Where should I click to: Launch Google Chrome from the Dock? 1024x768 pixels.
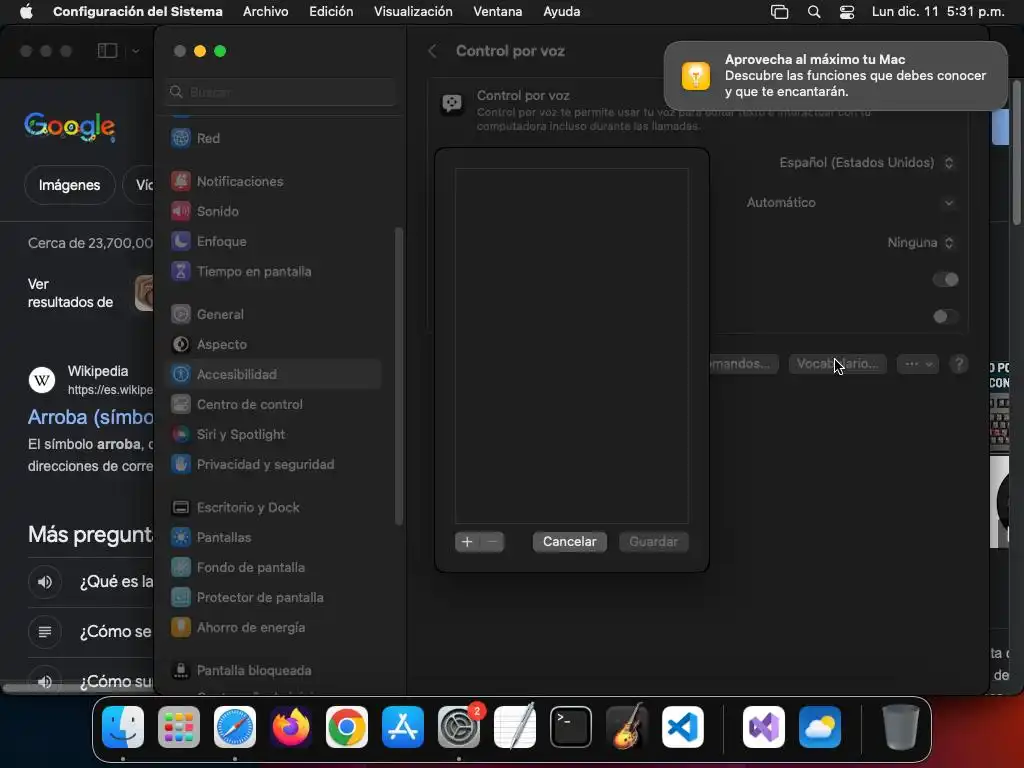347,727
